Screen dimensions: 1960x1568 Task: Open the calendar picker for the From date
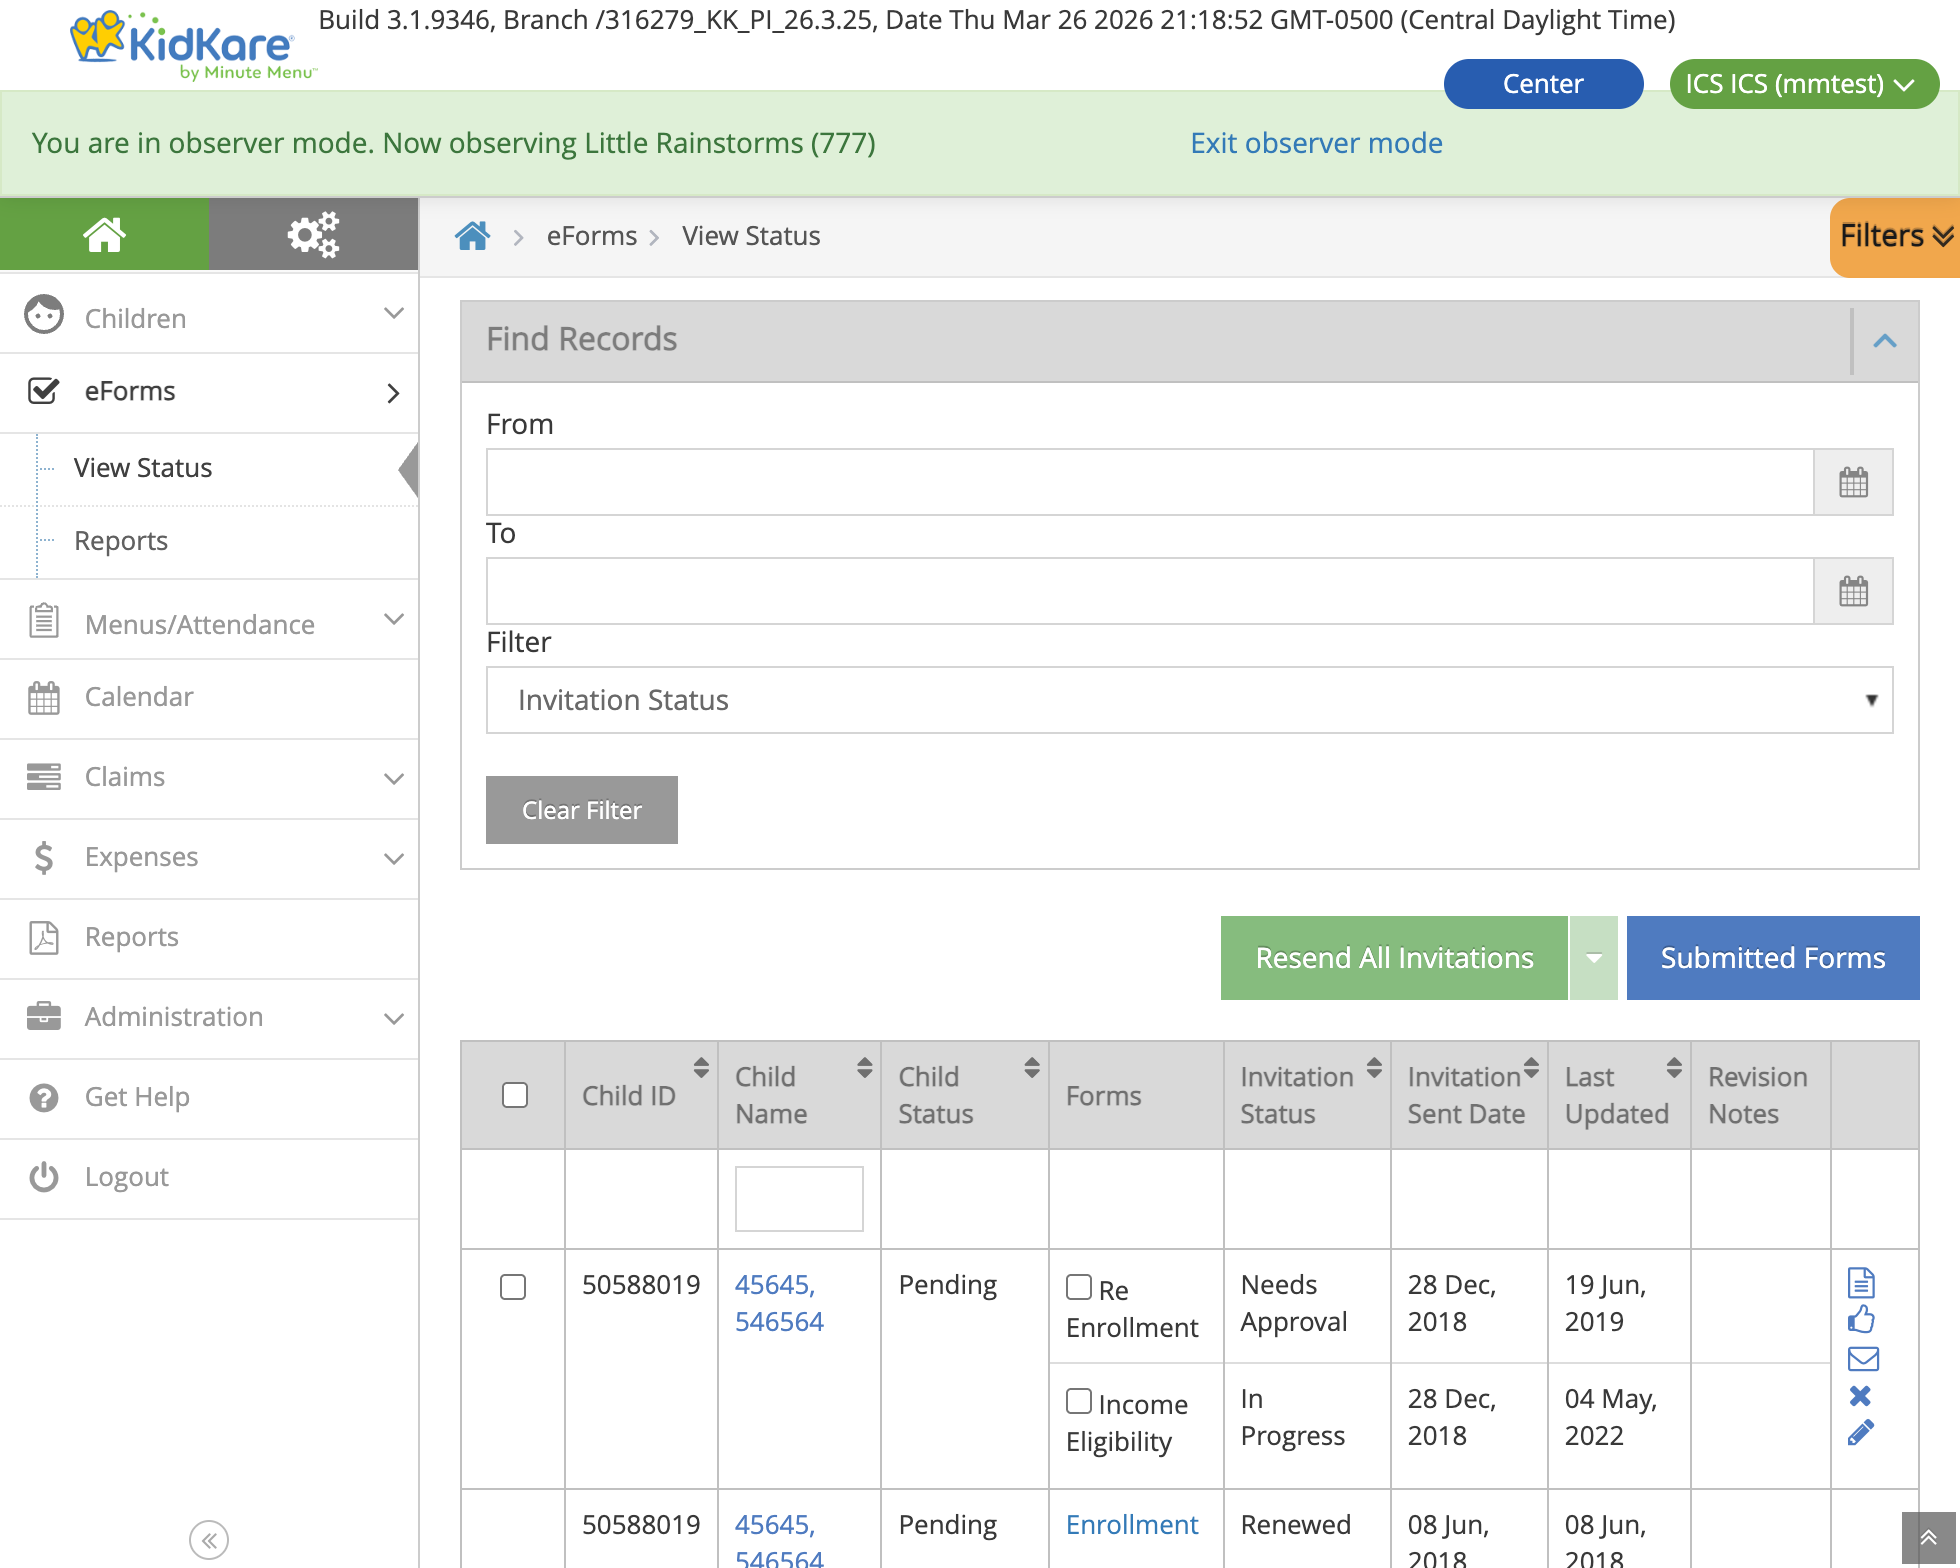point(1853,482)
